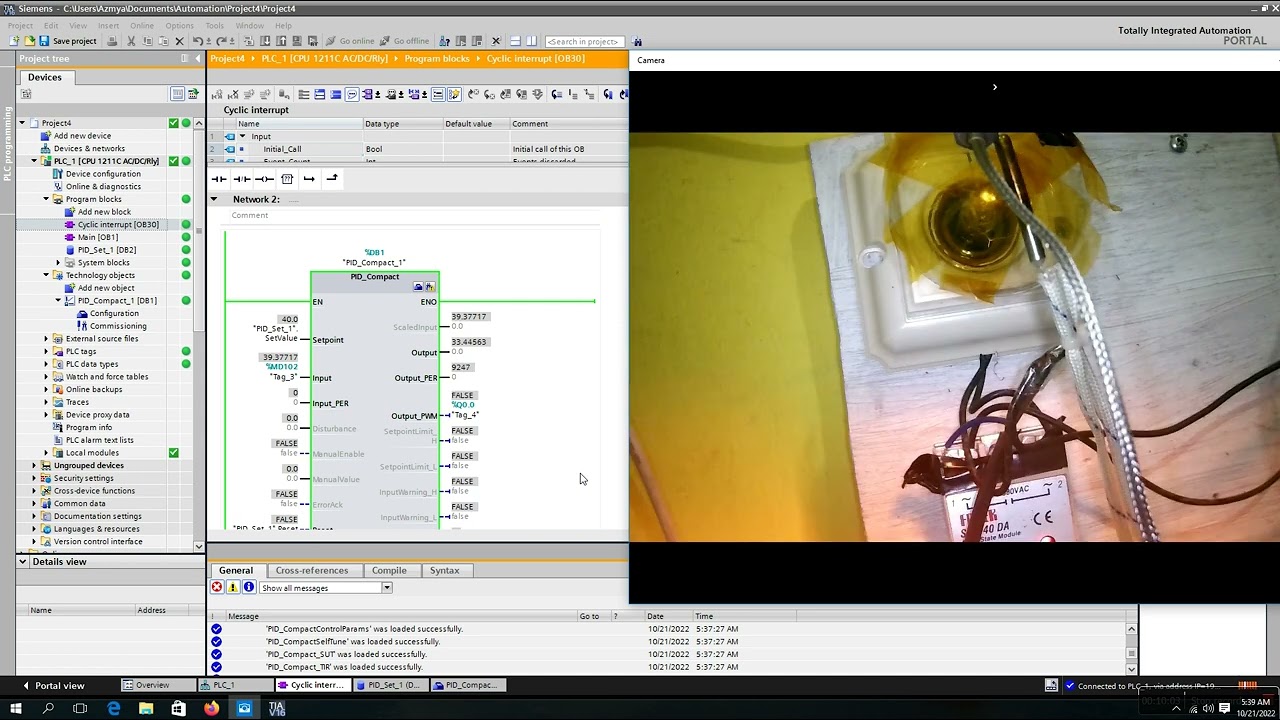Open Firefox from the taskbar
The height and width of the screenshot is (720, 1280).
click(211, 709)
